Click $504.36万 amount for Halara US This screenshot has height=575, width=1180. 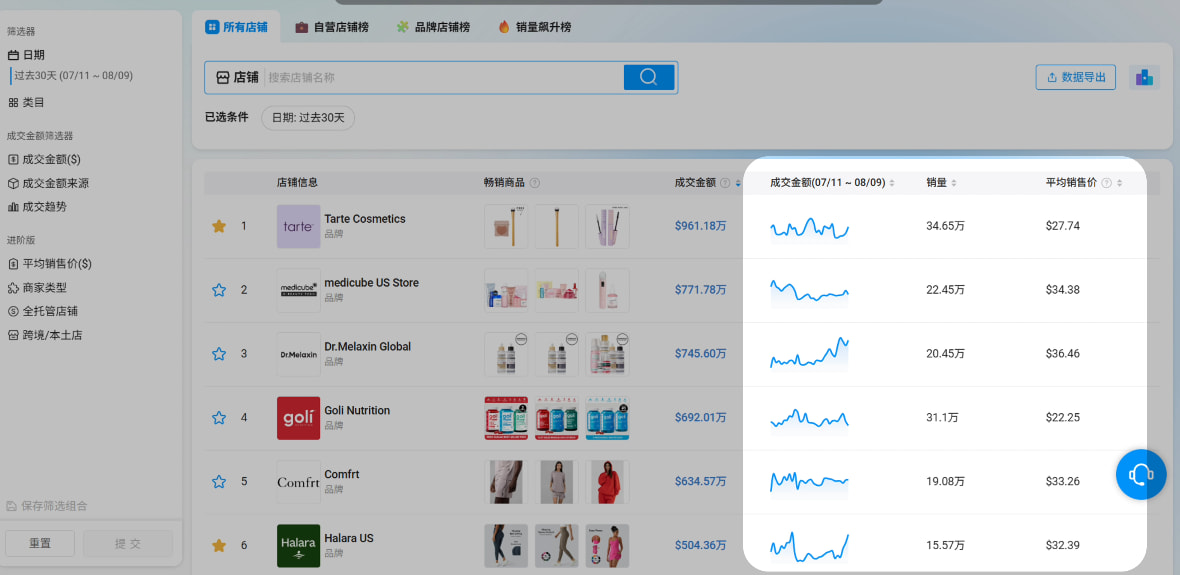pos(701,546)
